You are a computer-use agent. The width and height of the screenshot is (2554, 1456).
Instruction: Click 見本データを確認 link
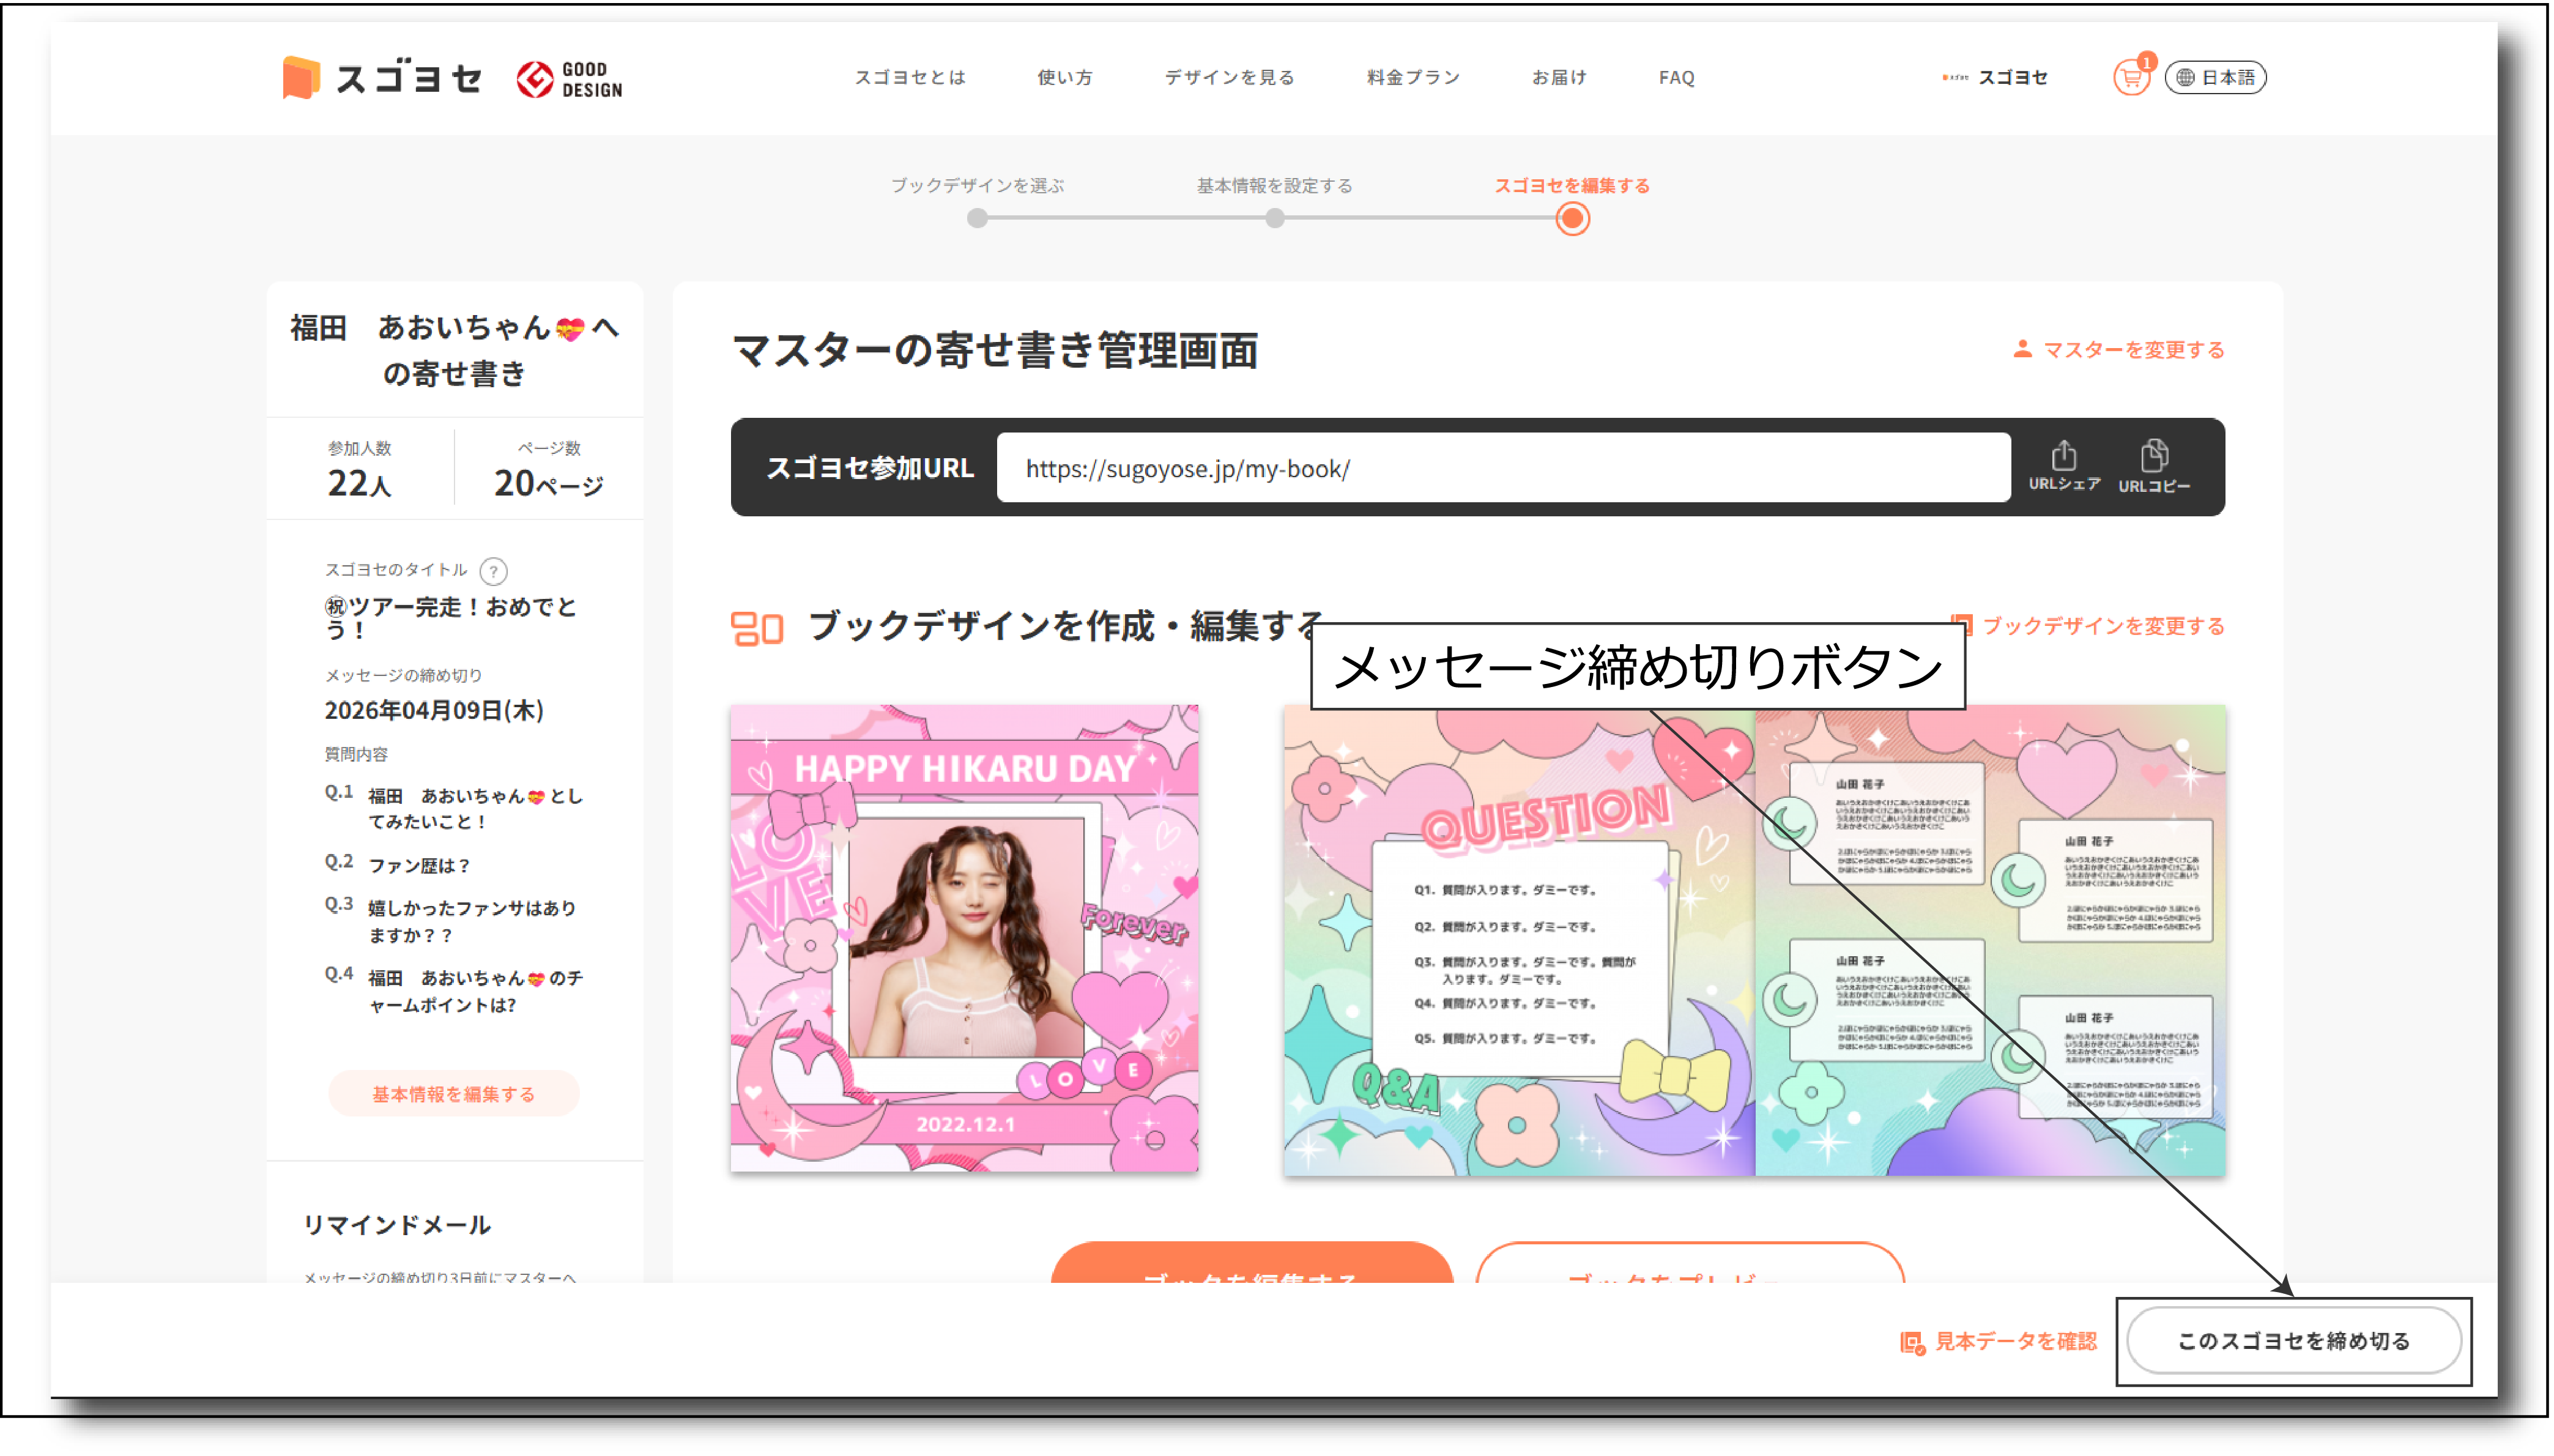(x=1998, y=1341)
